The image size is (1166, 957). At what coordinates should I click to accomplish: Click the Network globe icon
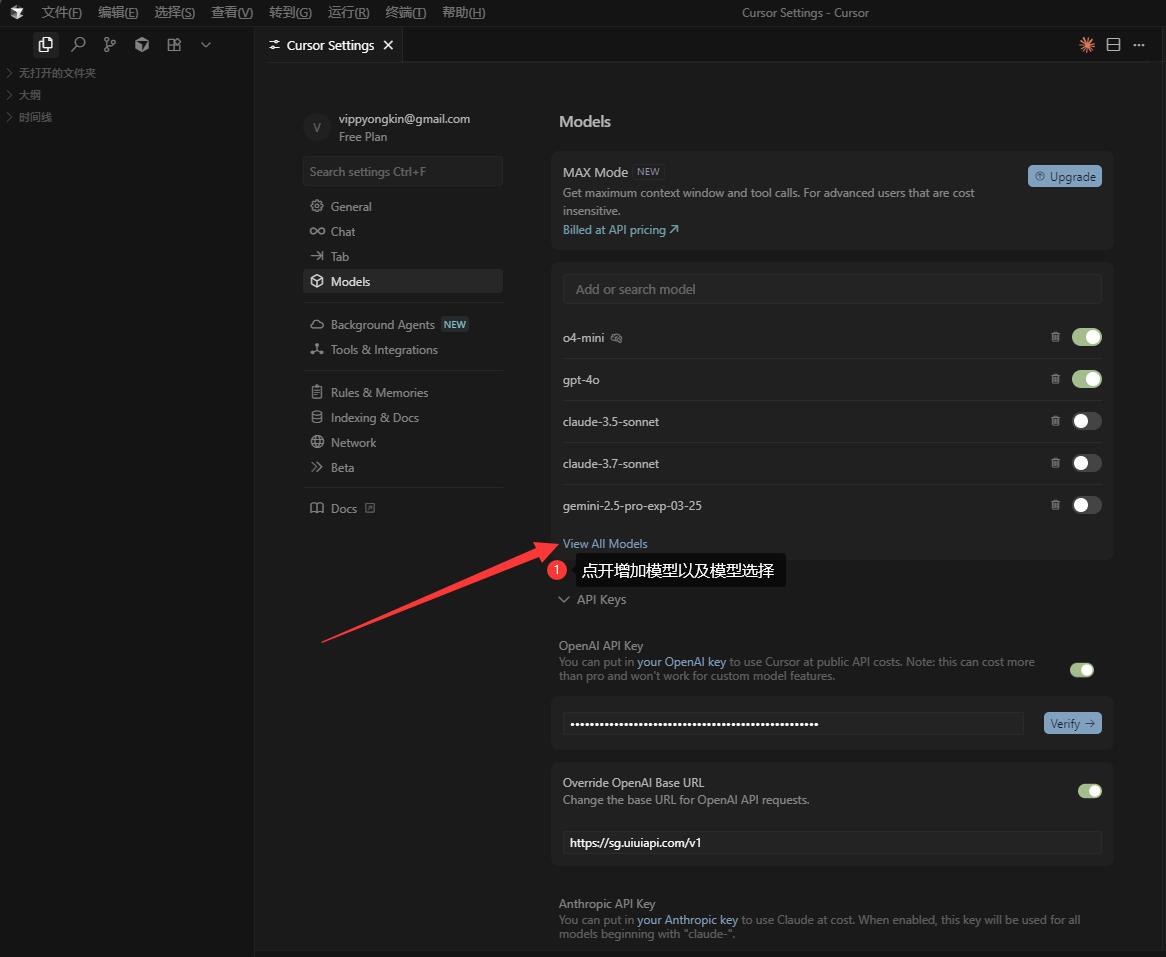point(317,442)
